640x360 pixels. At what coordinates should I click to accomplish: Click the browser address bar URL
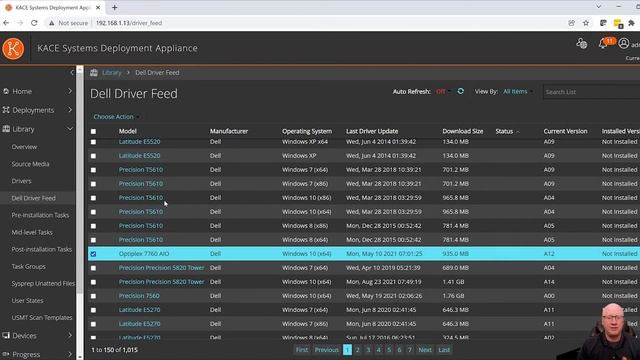click(x=129, y=23)
